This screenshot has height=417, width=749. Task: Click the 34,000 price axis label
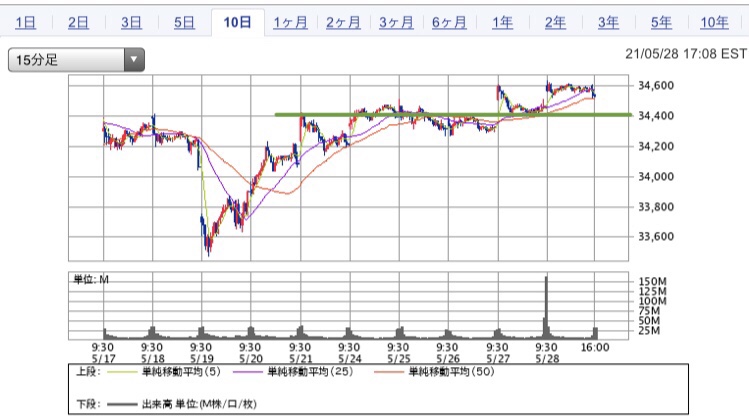click(x=656, y=177)
